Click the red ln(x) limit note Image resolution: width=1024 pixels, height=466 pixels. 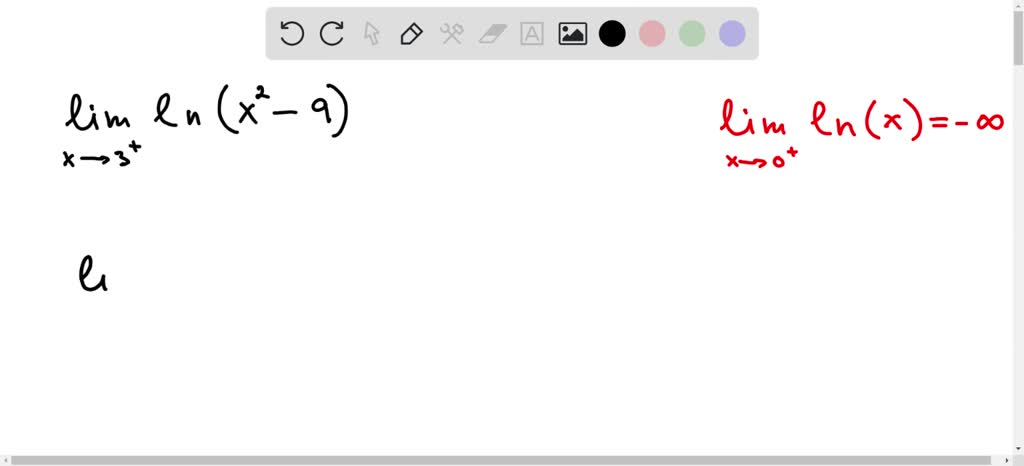tap(861, 134)
